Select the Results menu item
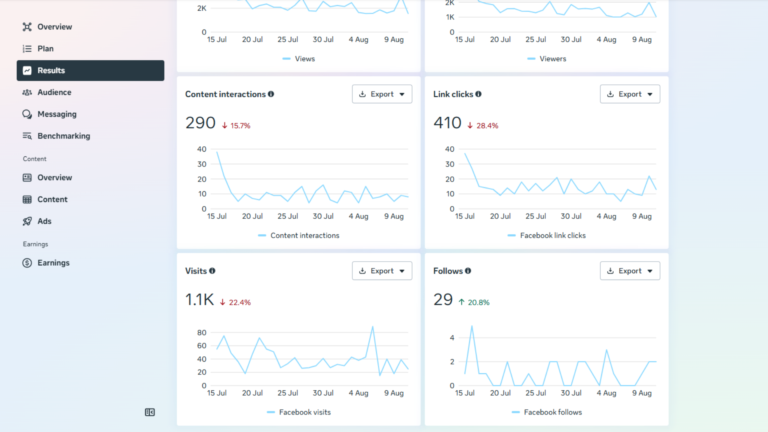 pos(91,71)
